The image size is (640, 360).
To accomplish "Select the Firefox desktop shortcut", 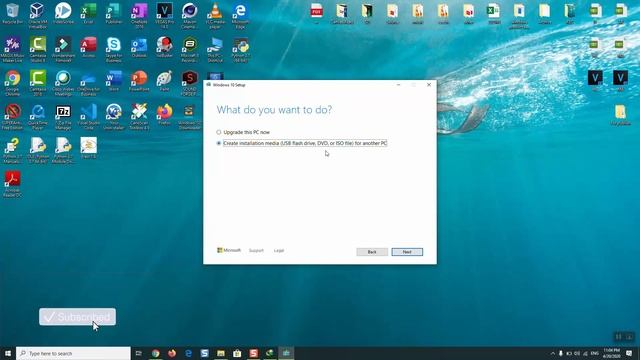I will click(164, 114).
